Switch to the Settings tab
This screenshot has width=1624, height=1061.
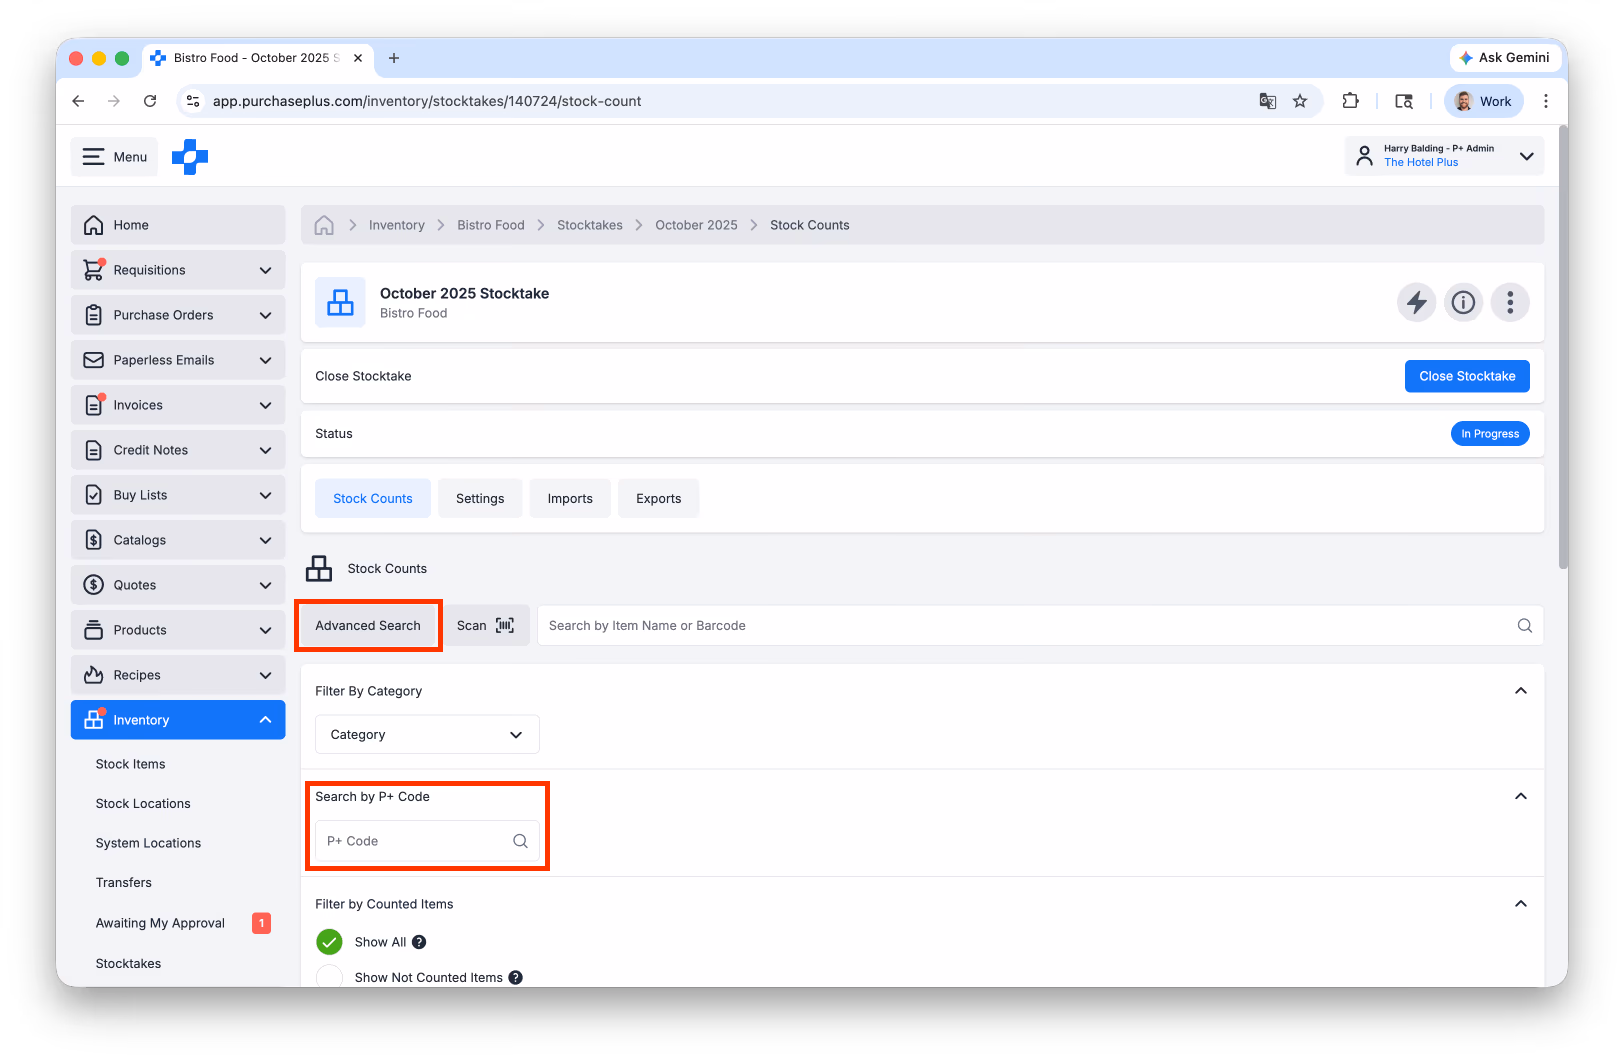(x=480, y=499)
